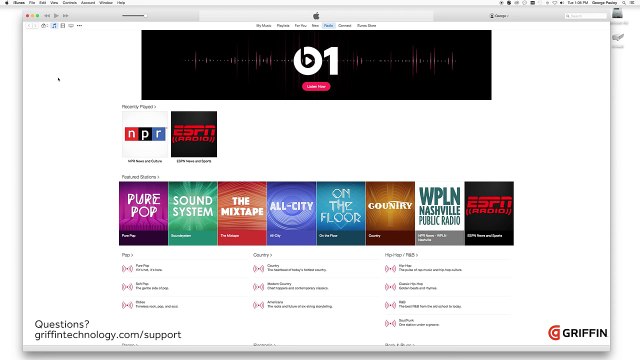The height and width of the screenshot is (360, 640).
Task: Open the View menu
Action: point(54,2)
